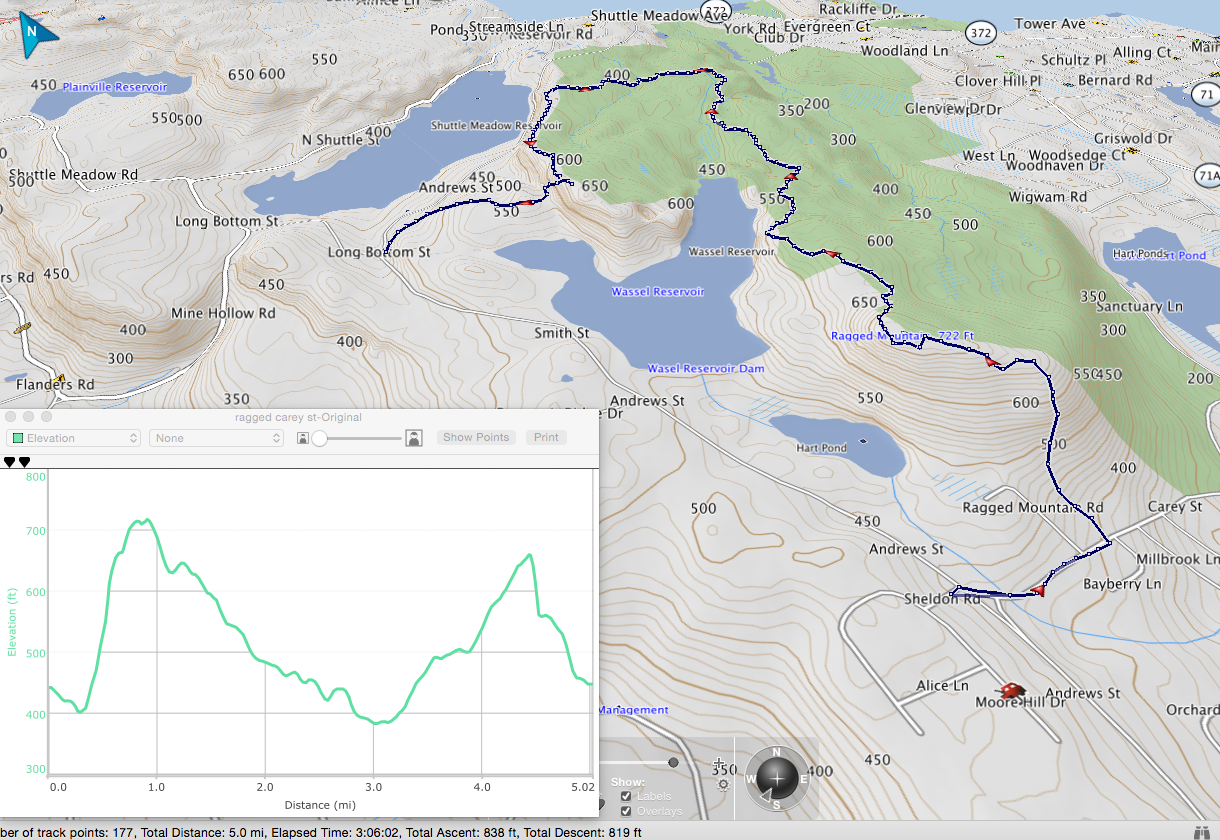The image size is (1220, 840).
Task: Toggle the Labels checkbox
Action: tap(626, 796)
